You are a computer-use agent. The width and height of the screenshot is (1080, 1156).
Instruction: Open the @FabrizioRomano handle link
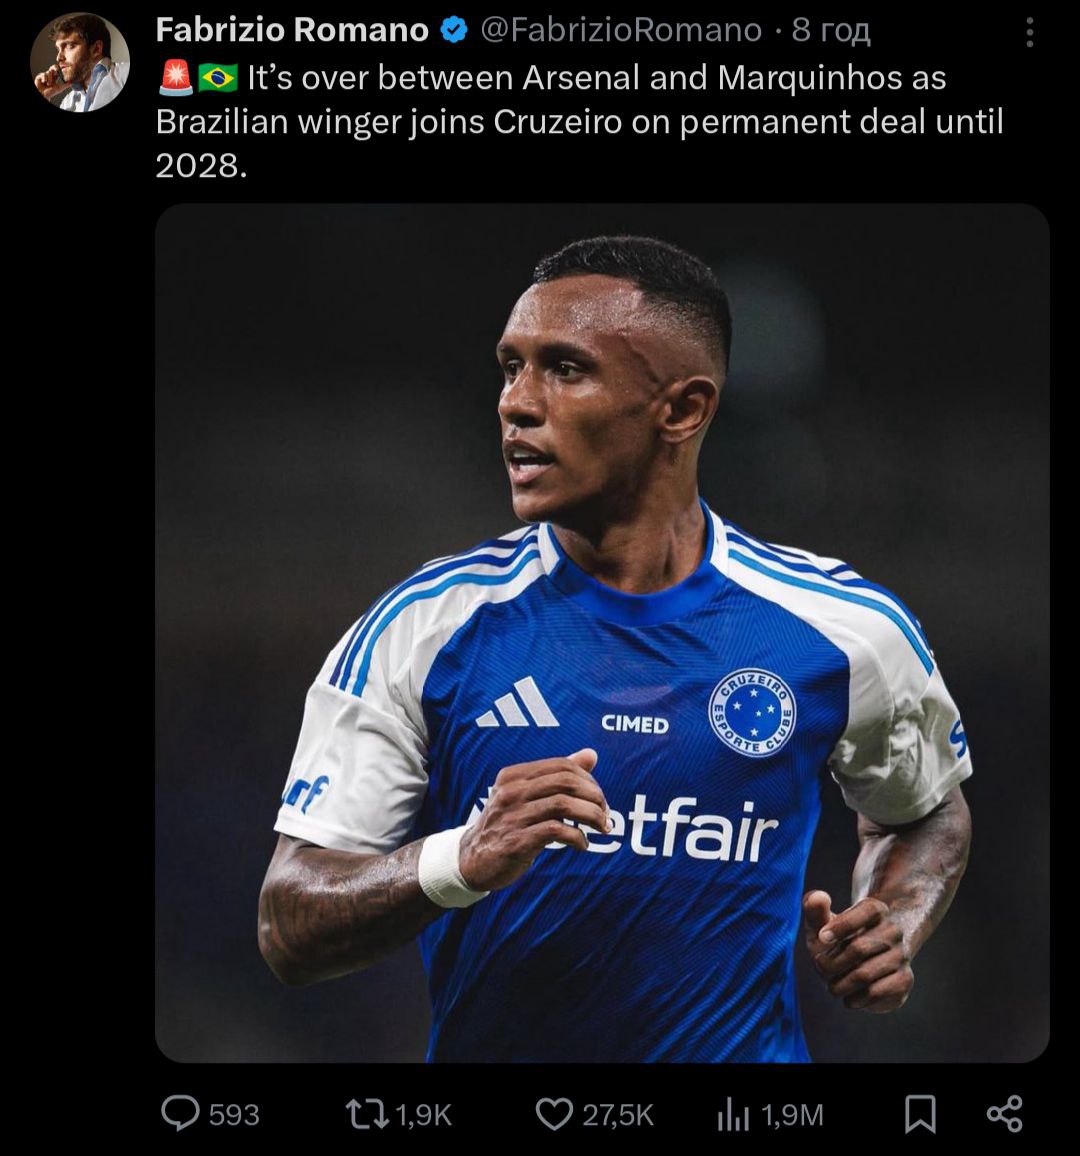click(x=621, y=31)
